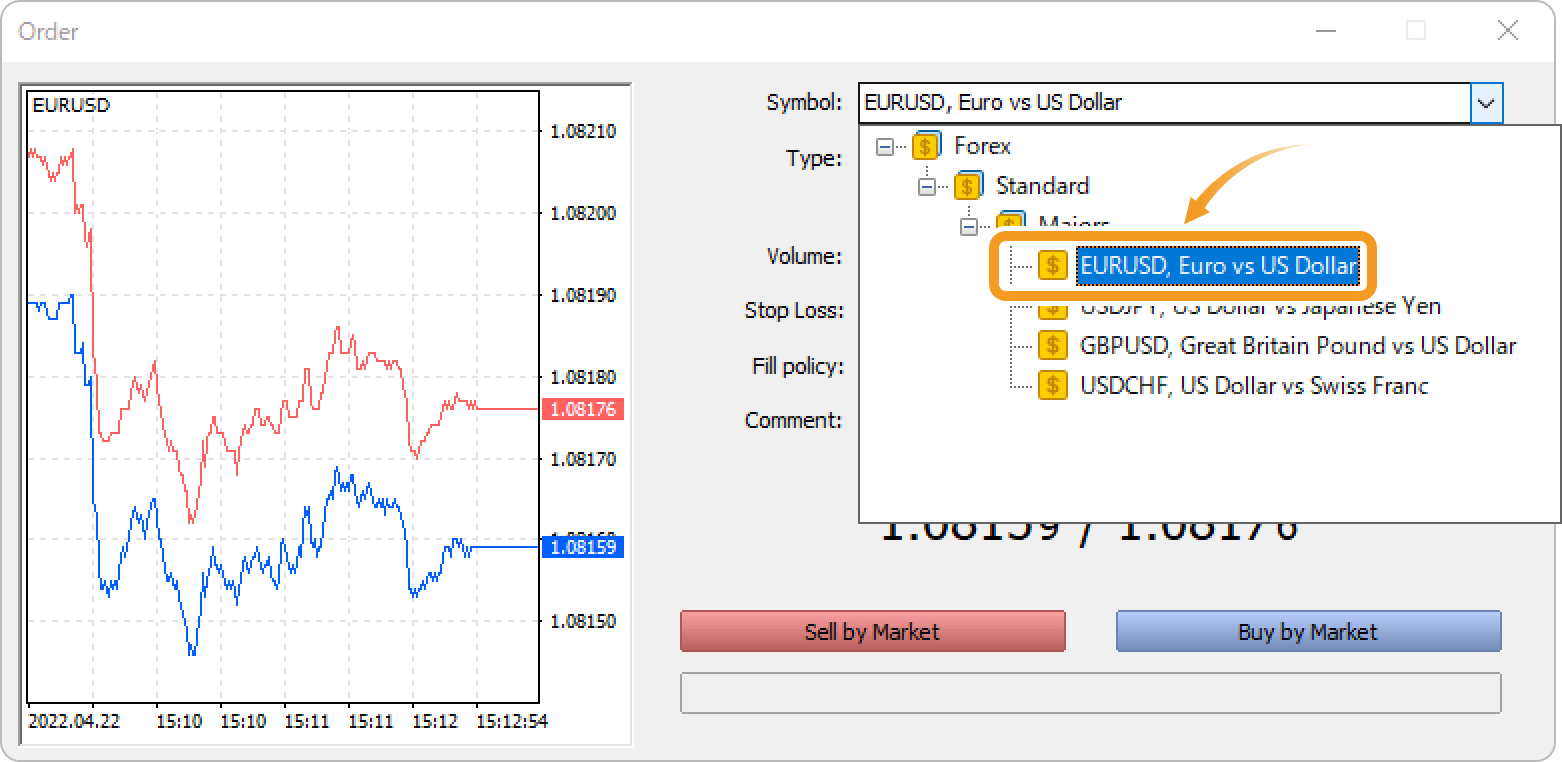Click the 2022.04.22 date axis label

tap(74, 720)
